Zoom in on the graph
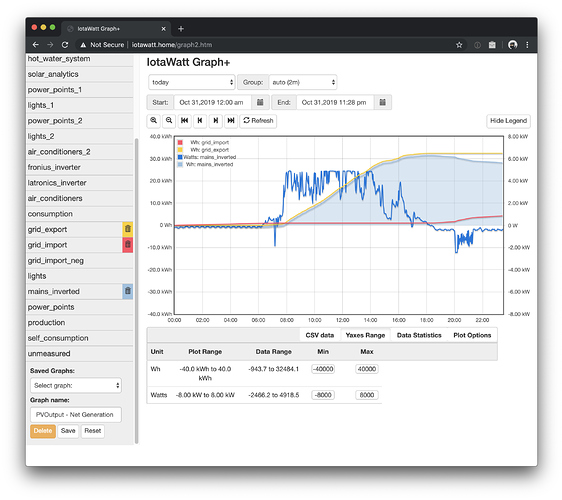This screenshot has width=562, height=500. tap(153, 121)
